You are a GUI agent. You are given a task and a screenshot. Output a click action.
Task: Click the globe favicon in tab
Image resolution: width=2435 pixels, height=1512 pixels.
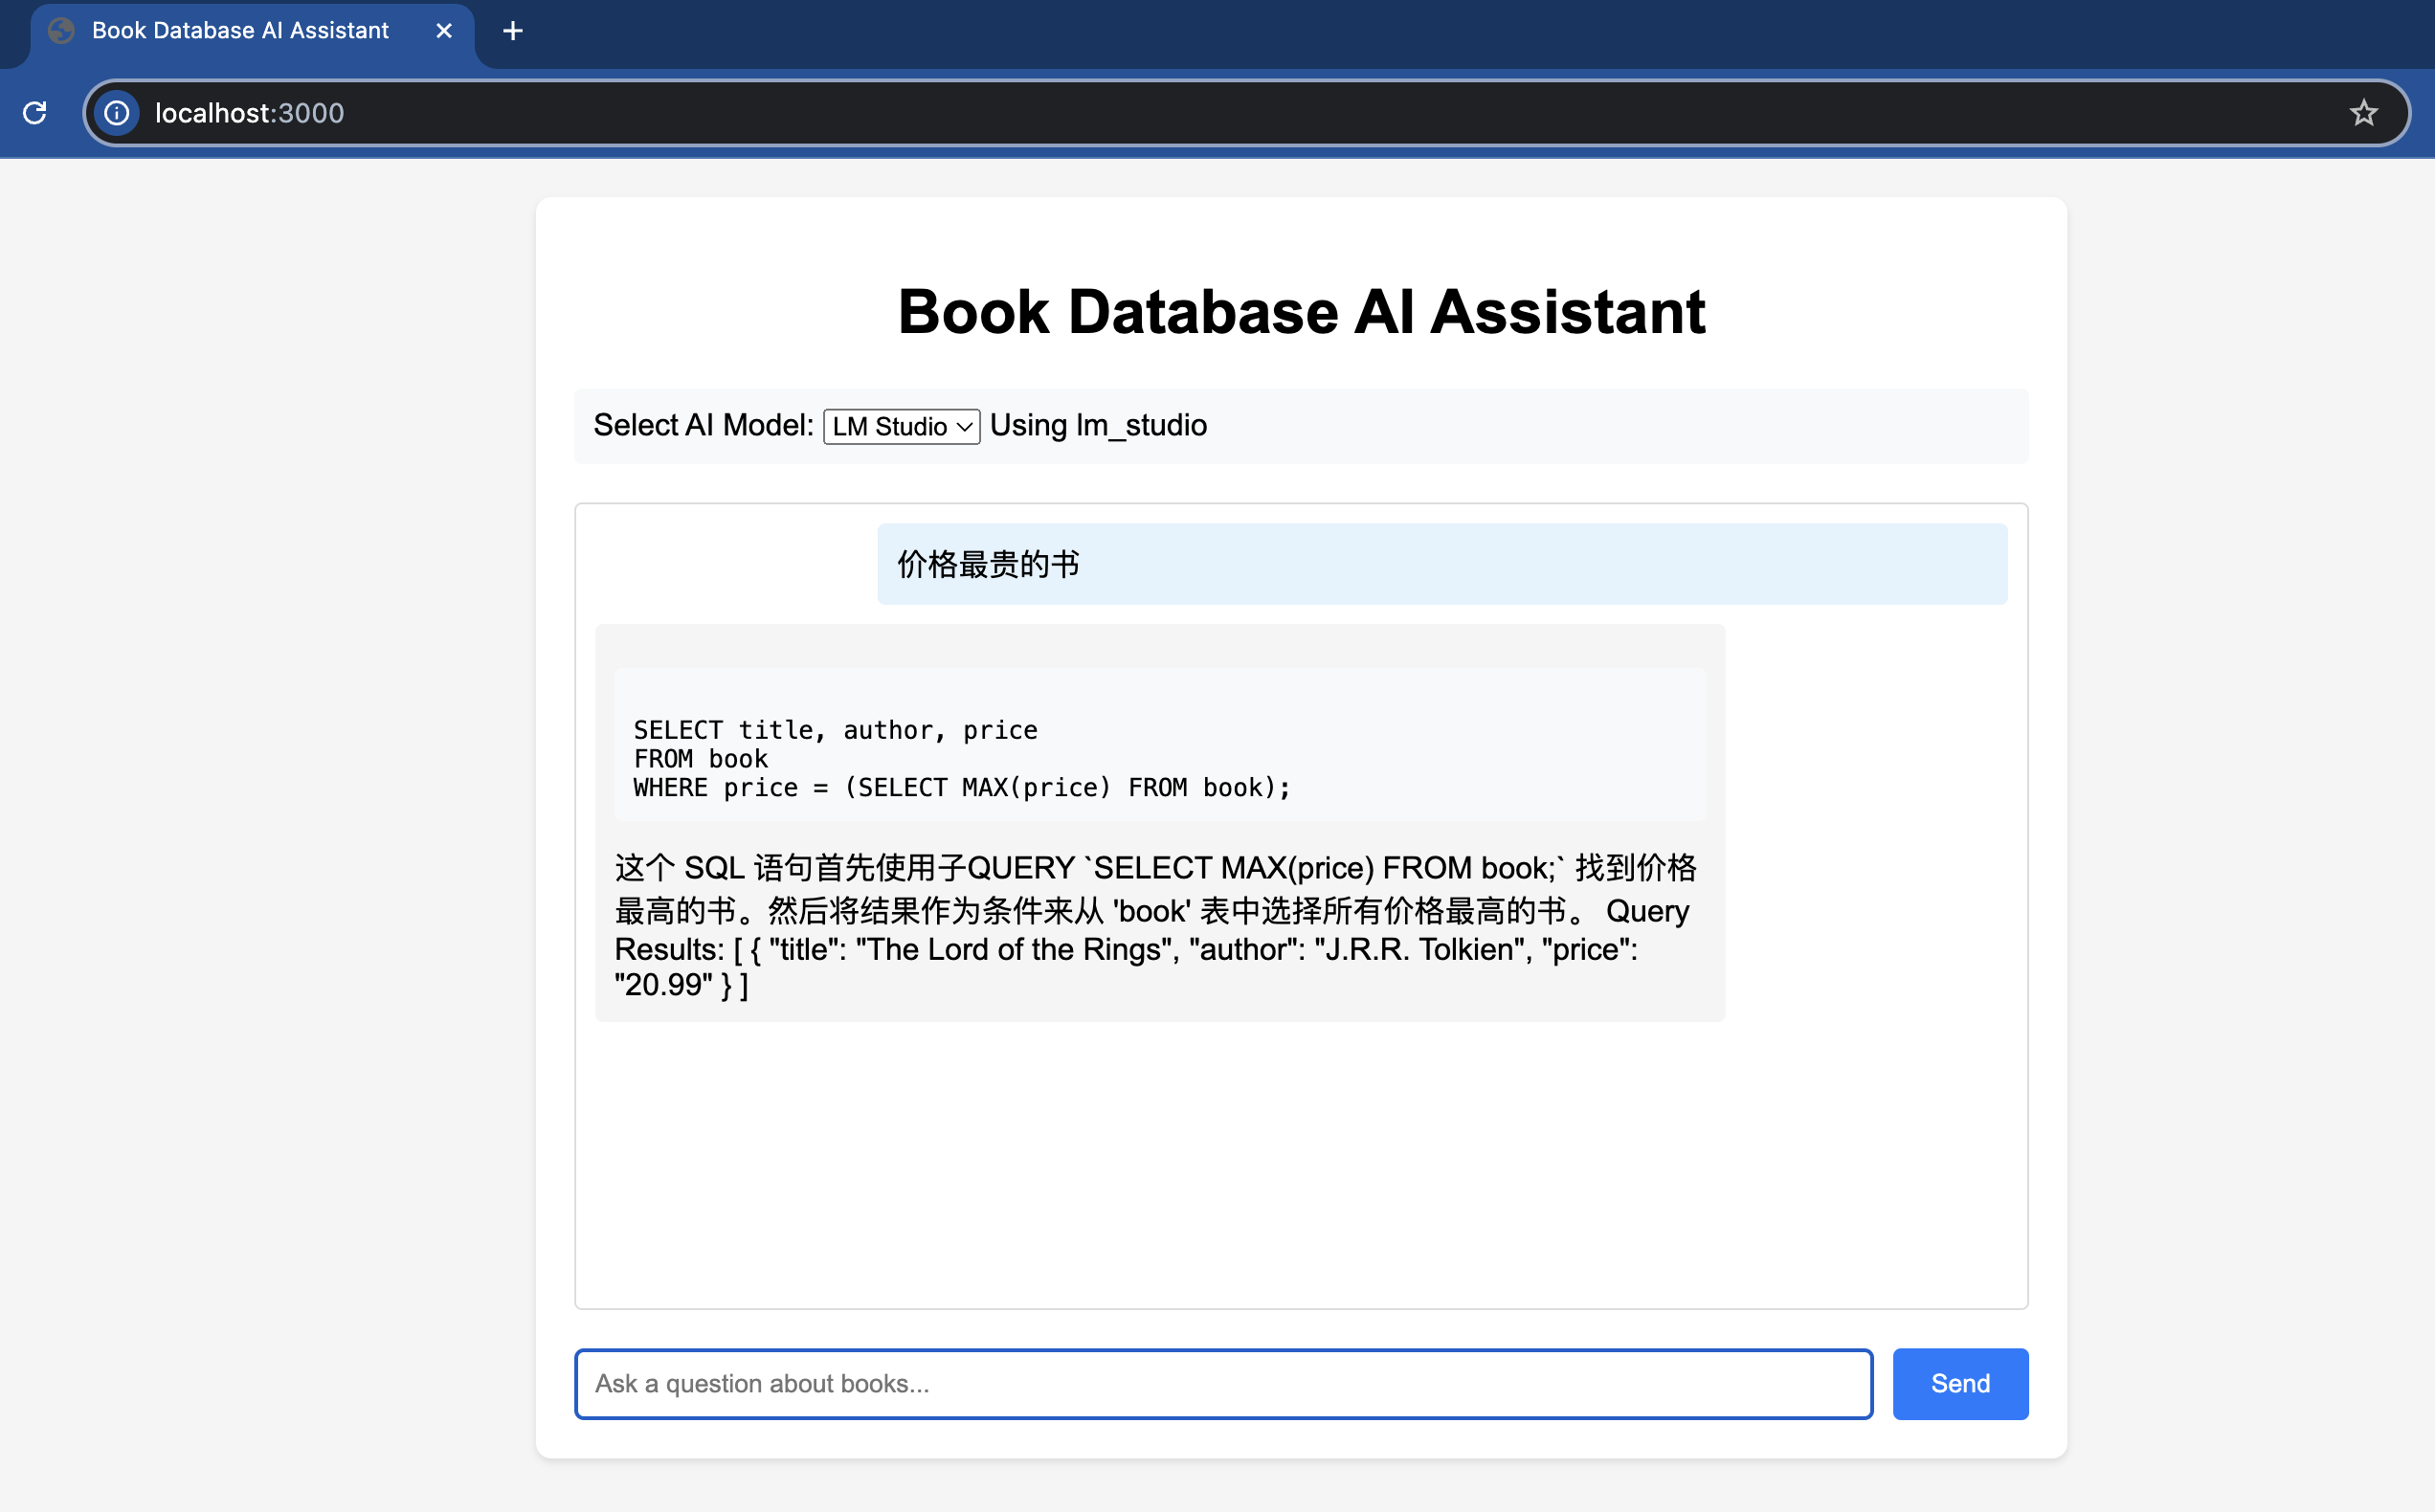pos(62,31)
